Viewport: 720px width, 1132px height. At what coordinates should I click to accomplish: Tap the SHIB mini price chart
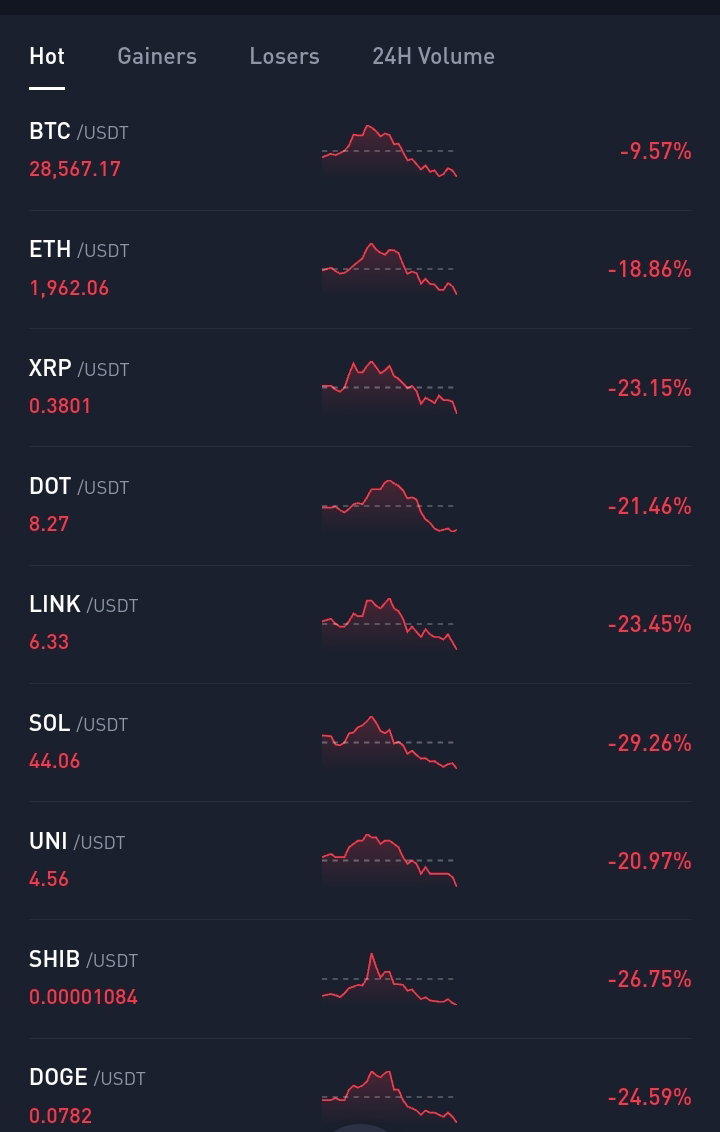coord(389,979)
